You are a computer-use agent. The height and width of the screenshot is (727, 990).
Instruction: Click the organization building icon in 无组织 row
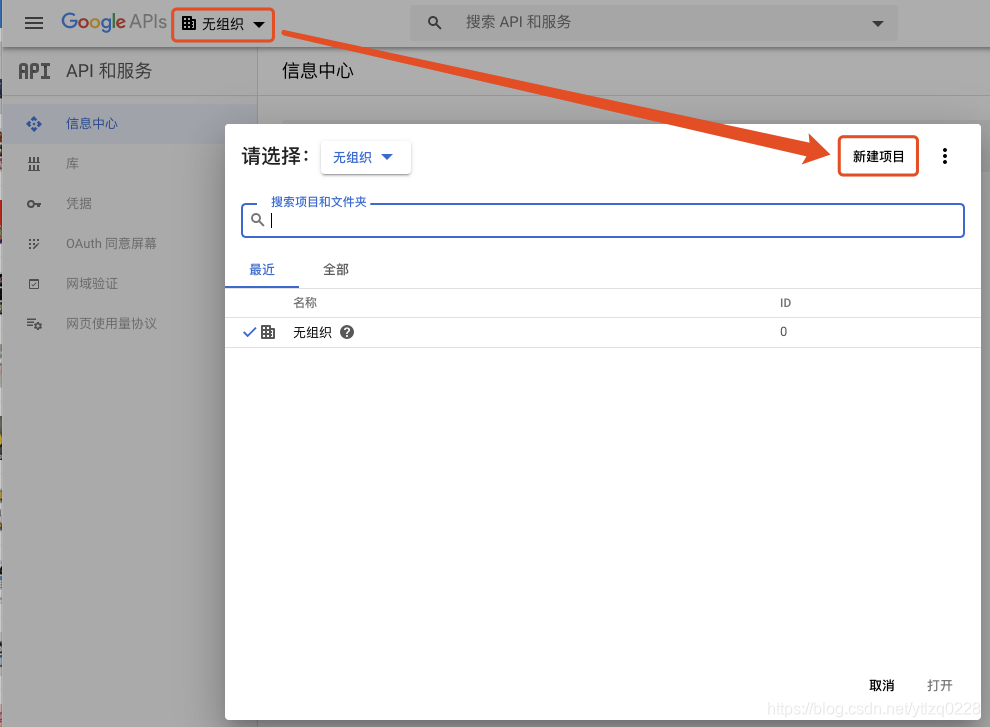(x=268, y=332)
